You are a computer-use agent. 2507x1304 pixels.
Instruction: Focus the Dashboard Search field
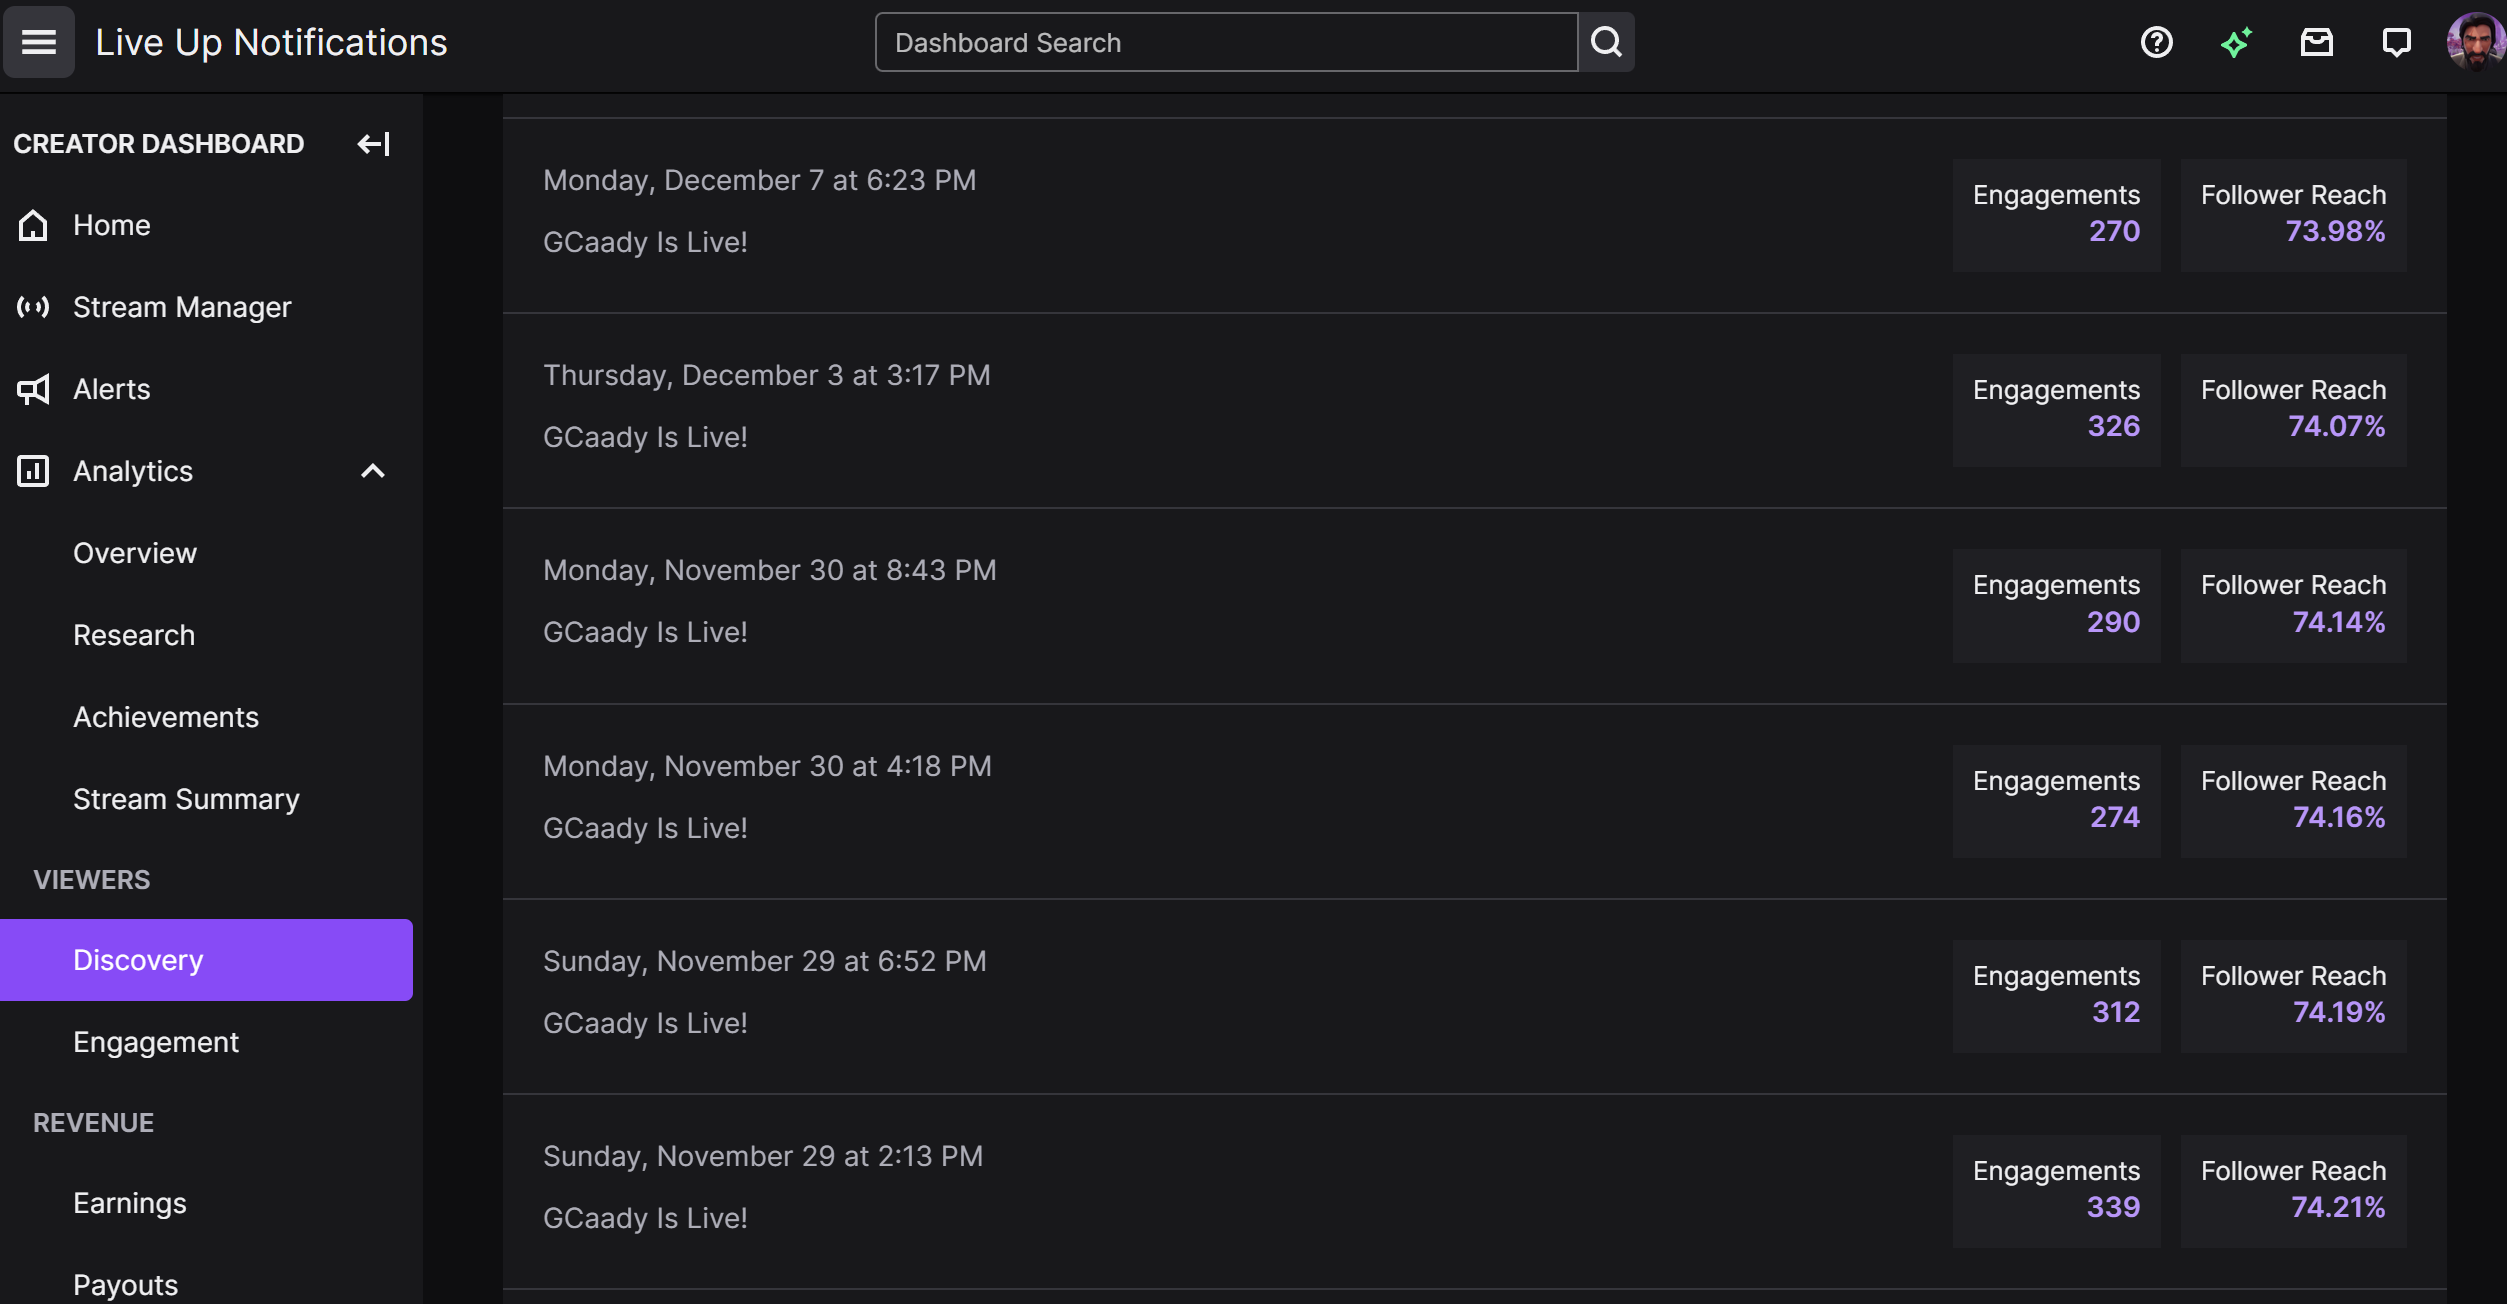pyautogui.click(x=1226, y=42)
